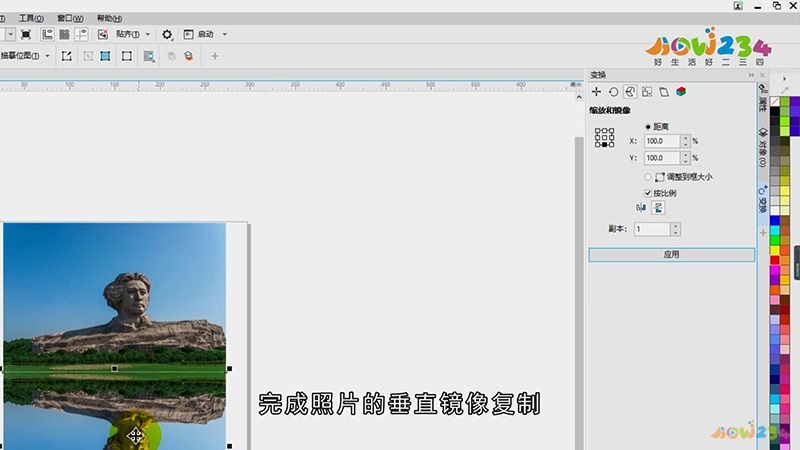Image resolution: width=800 pixels, height=450 pixels.
Task: Click the anchor point reference grid
Action: (605, 138)
